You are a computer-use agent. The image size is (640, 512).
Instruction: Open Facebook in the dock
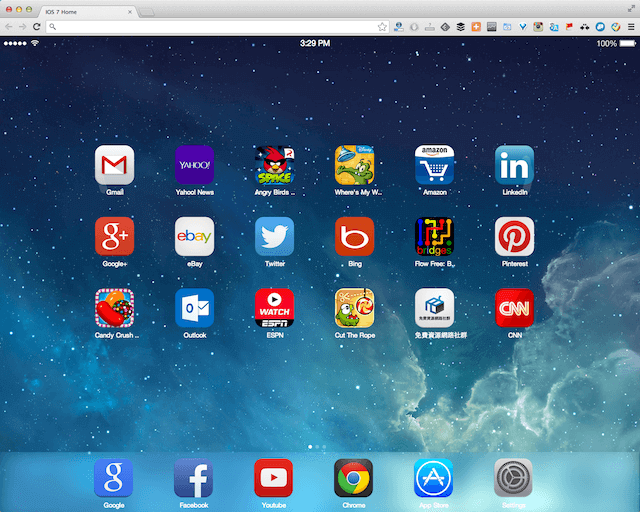pyautogui.click(x=193, y=478)
